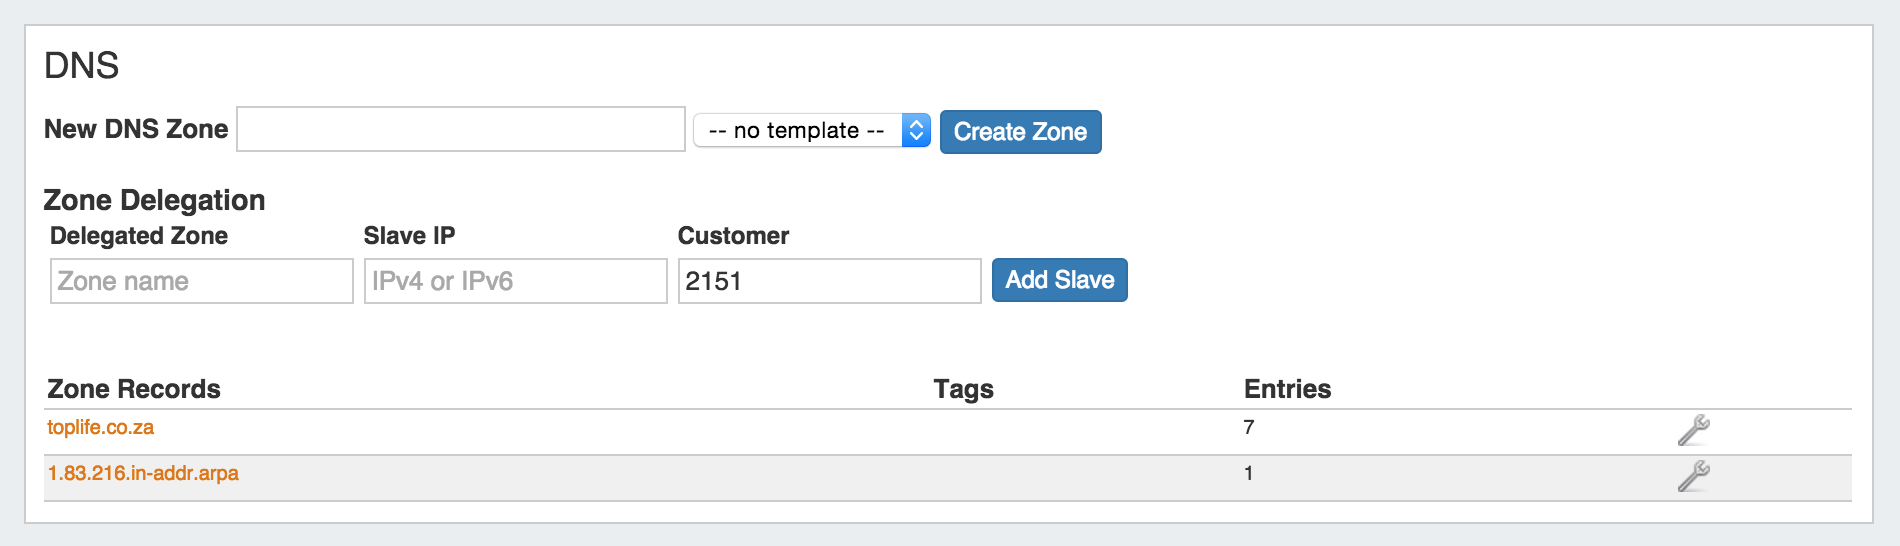Screen dimensions: 1900x546
Task: Click the Entries column header
Action: coord(1287,389)
